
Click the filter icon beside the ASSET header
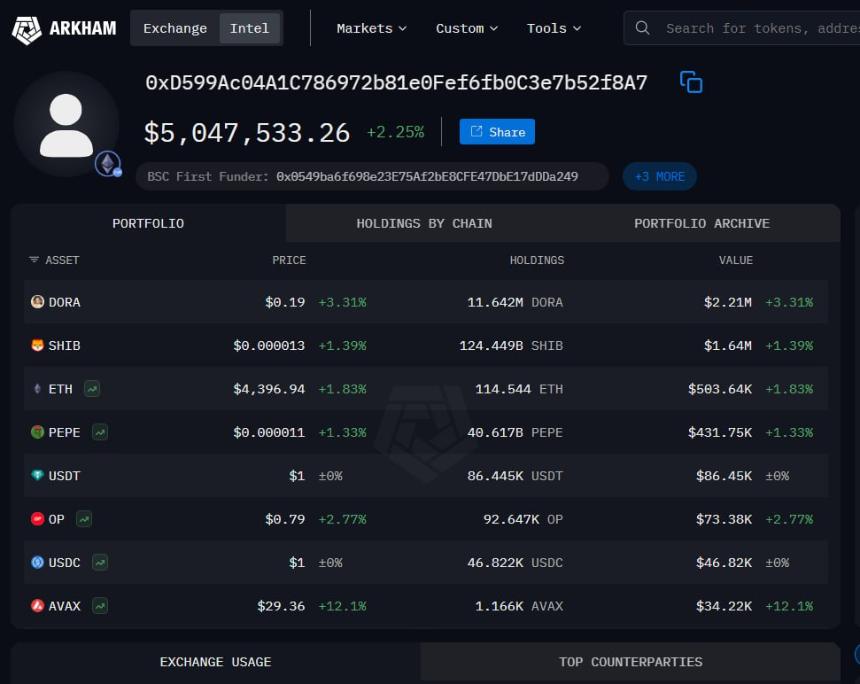coord(34,260)
